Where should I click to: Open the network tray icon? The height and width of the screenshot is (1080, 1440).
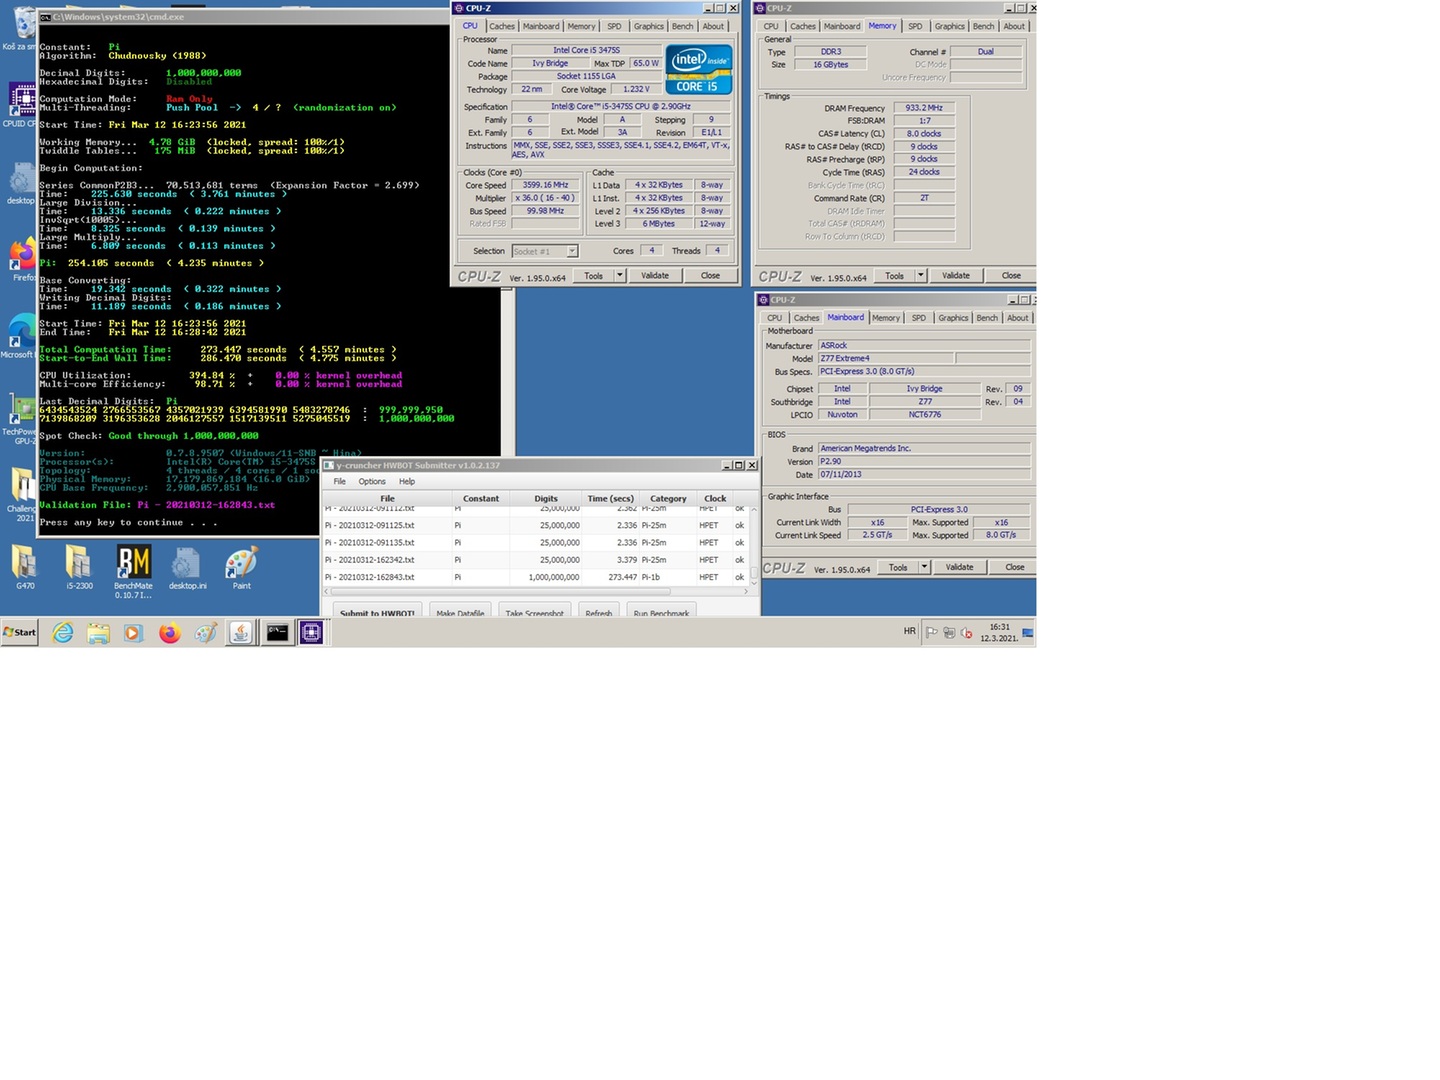point(948,632)
